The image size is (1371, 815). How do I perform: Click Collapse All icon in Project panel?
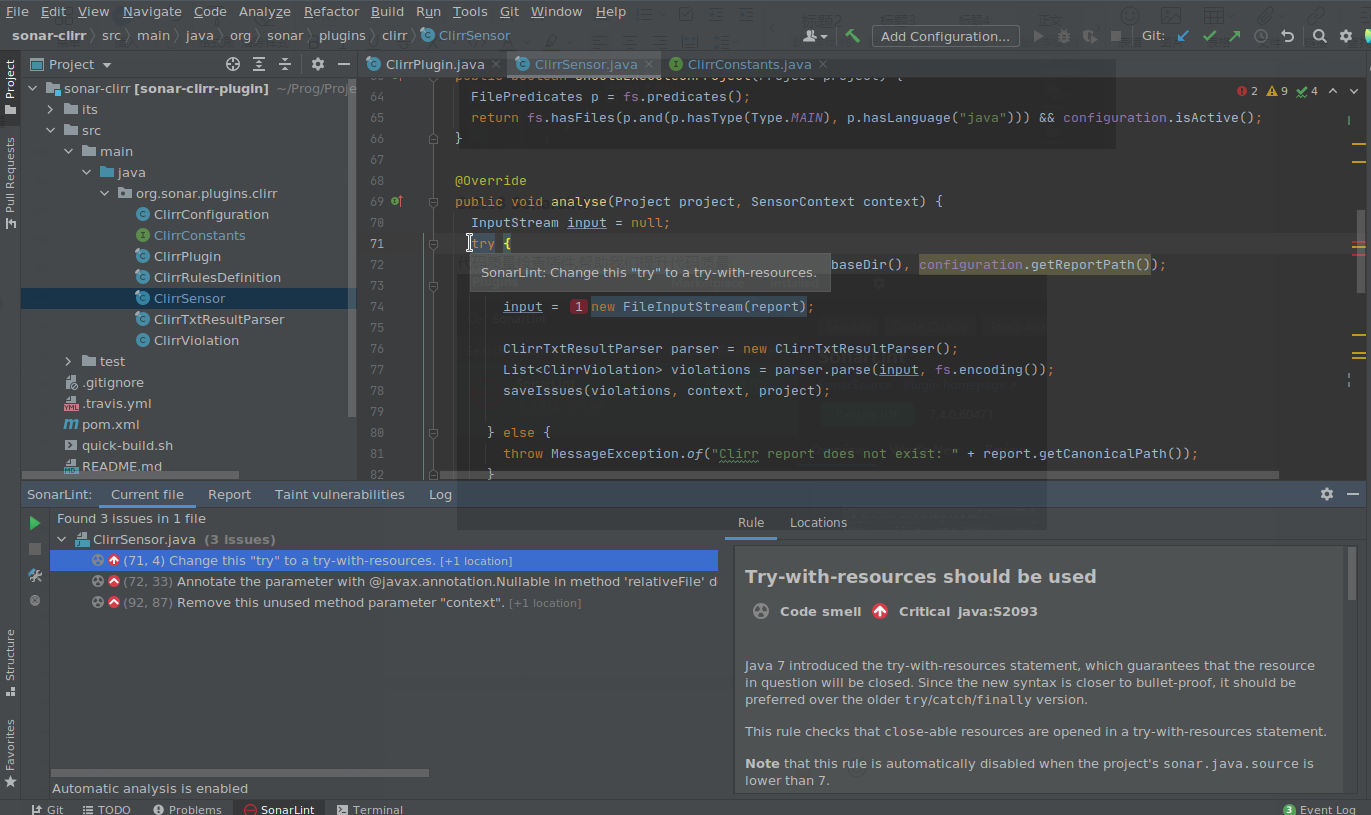pyautogui.click(x=285, y=64)
